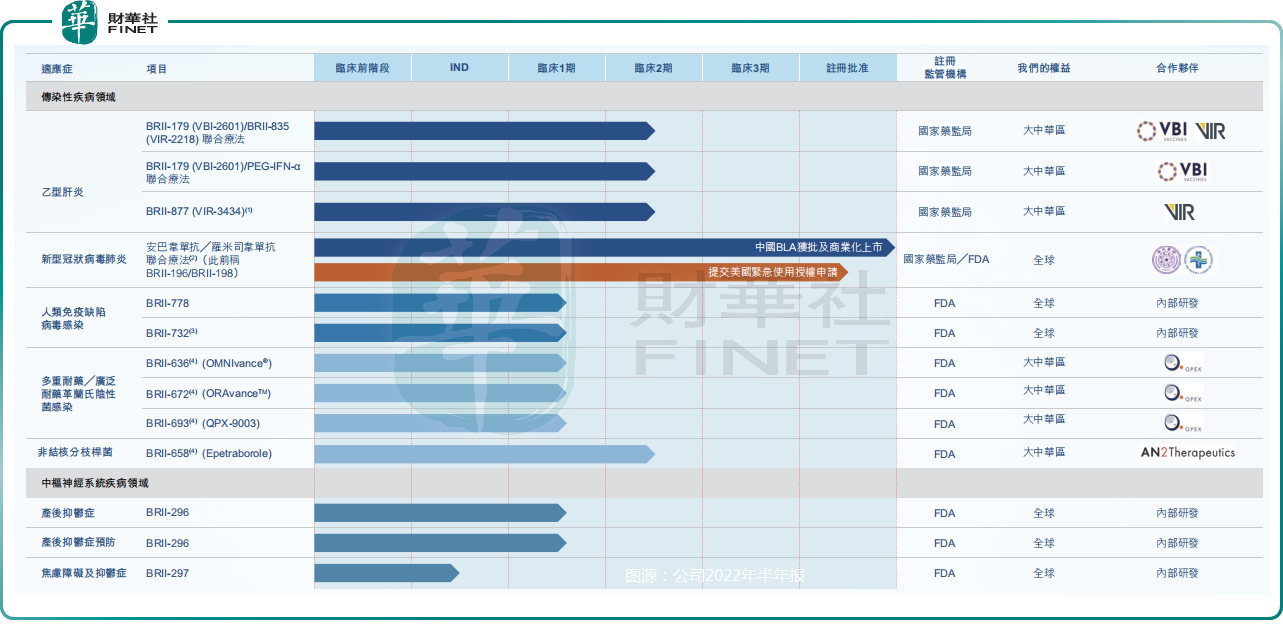1283x640 pixels.
Task: Click the 內部研發 text in the BRII-778 row
Action: coord(1177,303)
